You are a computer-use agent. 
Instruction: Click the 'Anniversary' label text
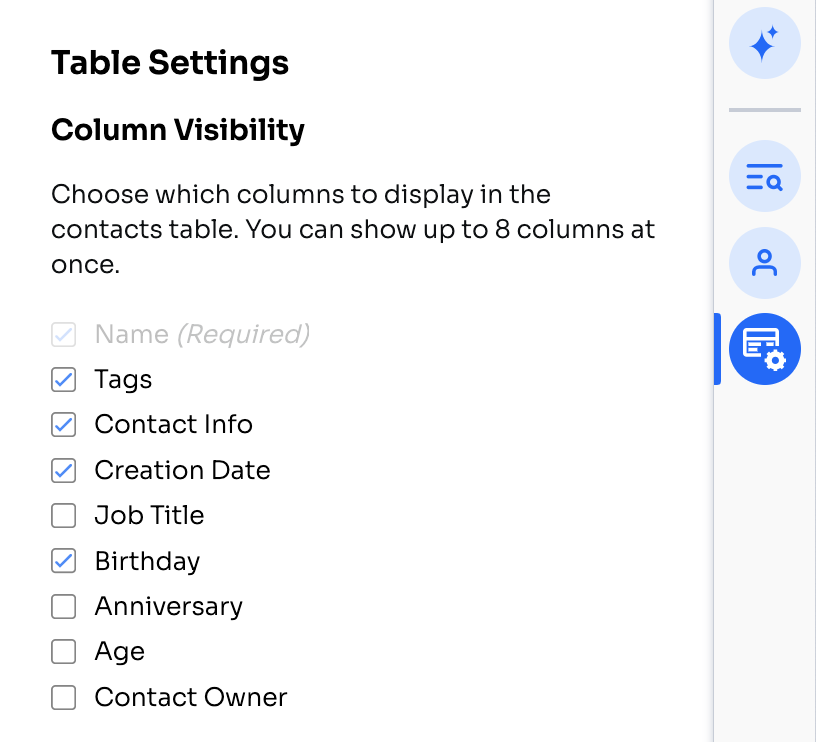(x=169, y=607)
